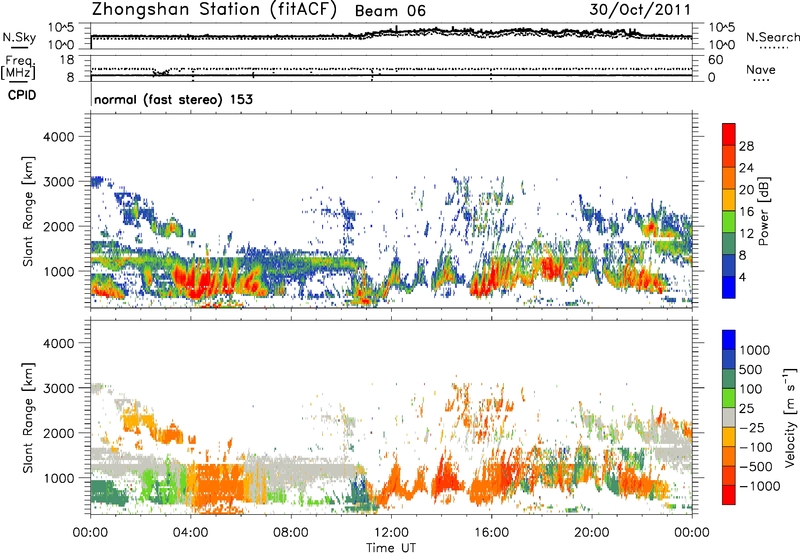Click the 20:00 time tick label
This screenshot has height=554, width=800.
(x=592, y=533)
